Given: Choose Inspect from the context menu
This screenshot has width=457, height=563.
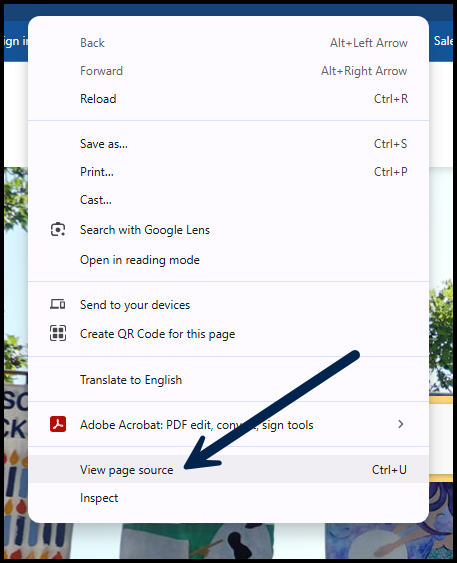Looking at the screenshot, I should tap(228, 498).
